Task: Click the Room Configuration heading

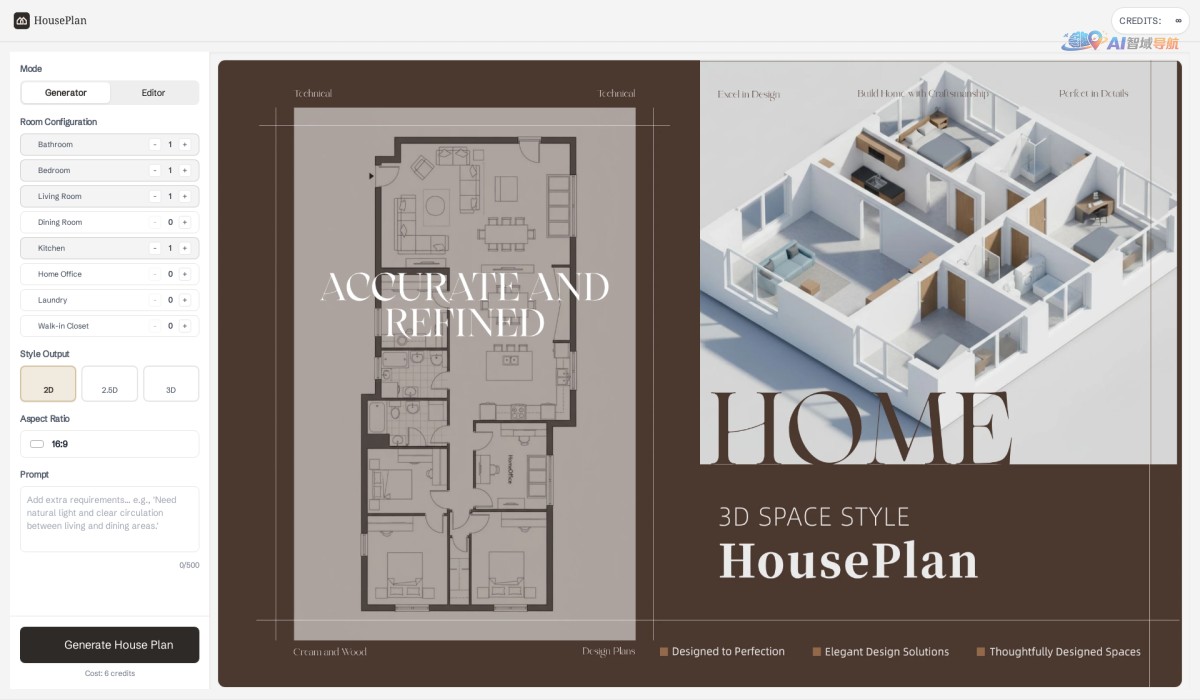Action: click(x=59, y=122)
